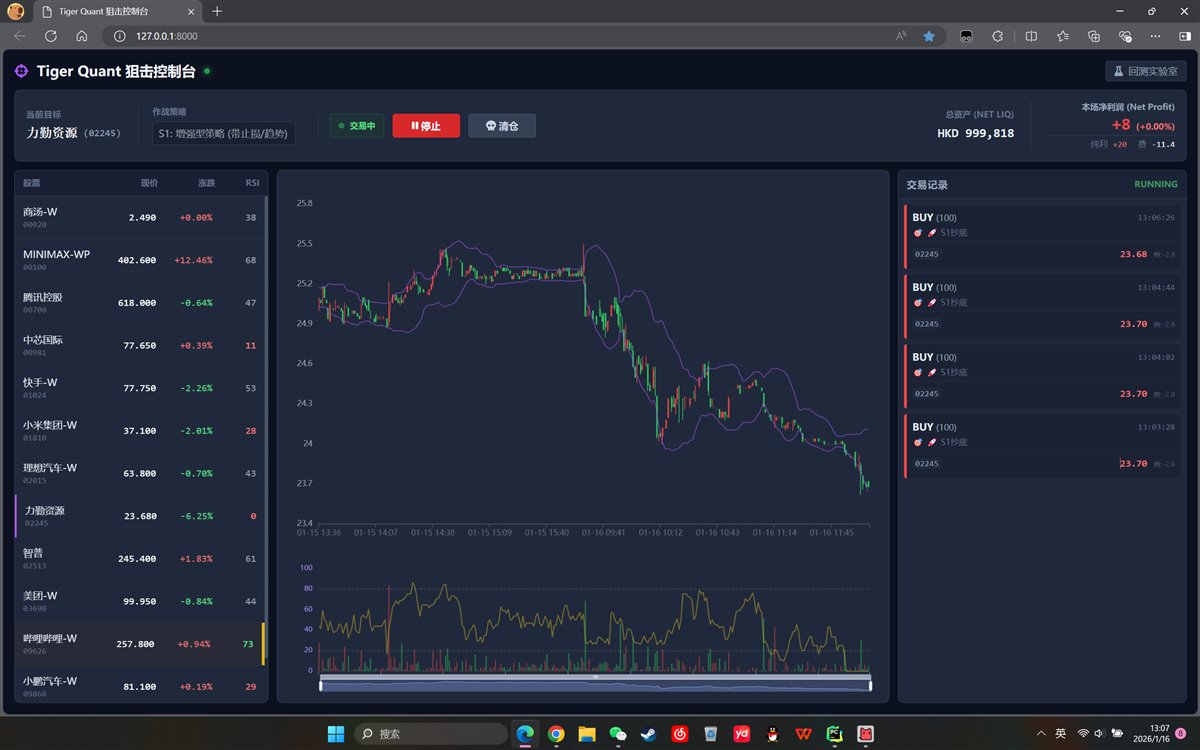Click the browser back arrow

pyautogui.click(x=20, y=36)
